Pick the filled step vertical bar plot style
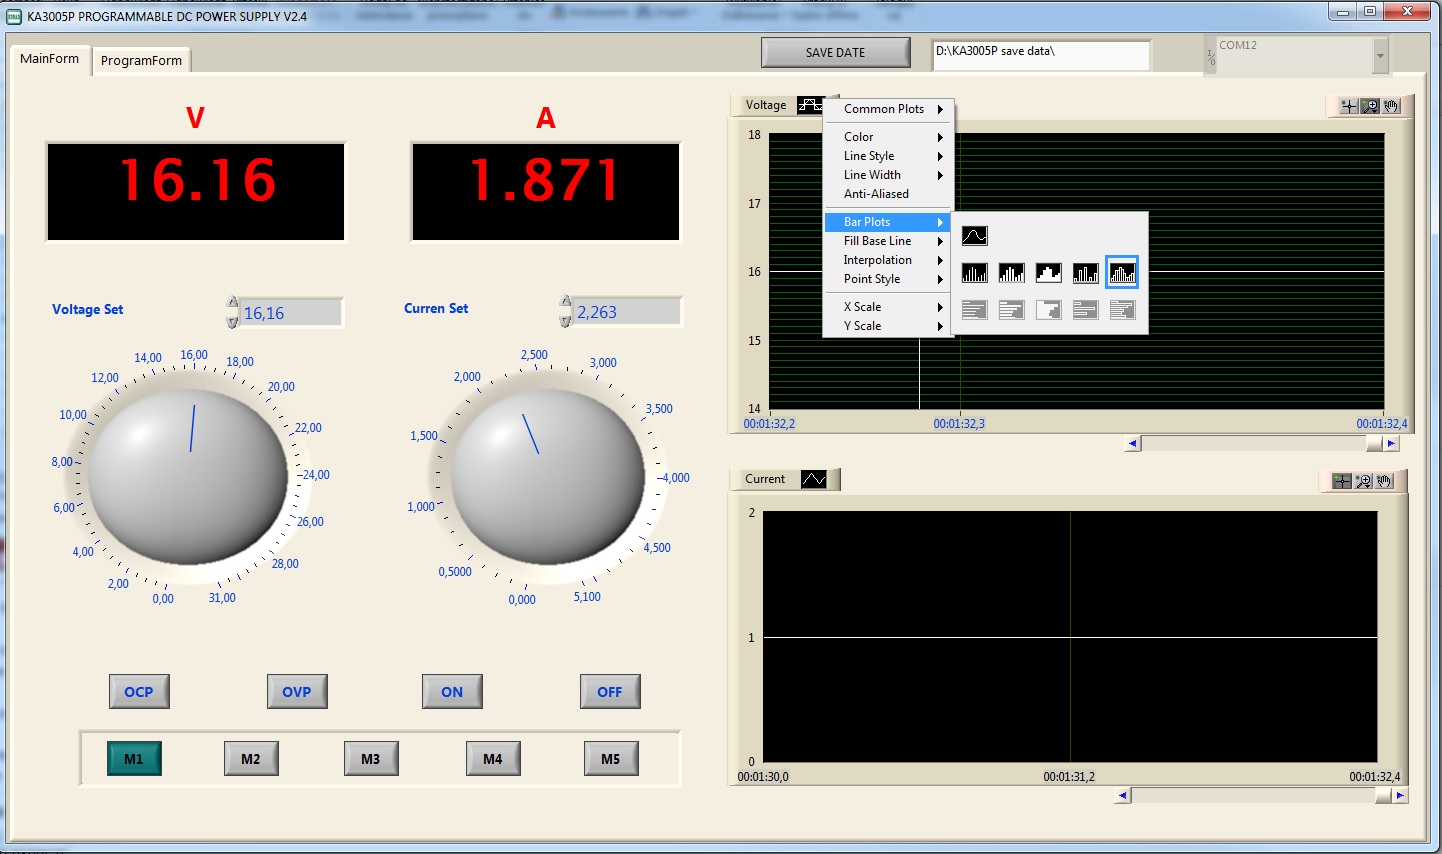1442x854 pixels. 1048,273
